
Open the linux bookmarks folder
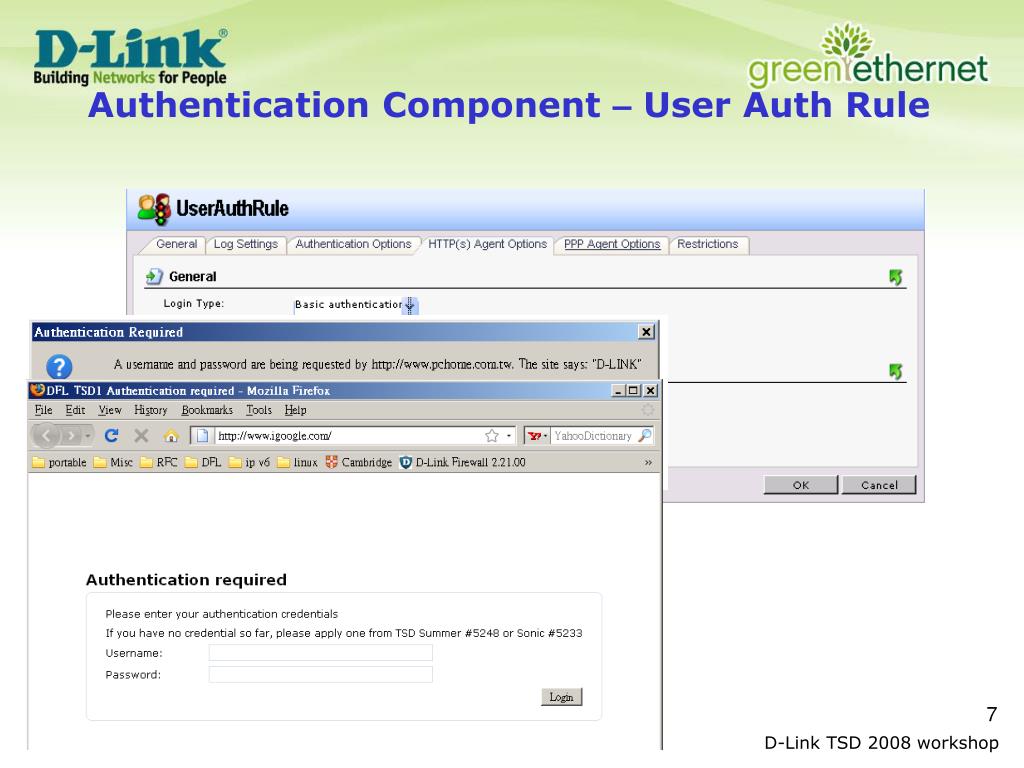tap(297, 462)
